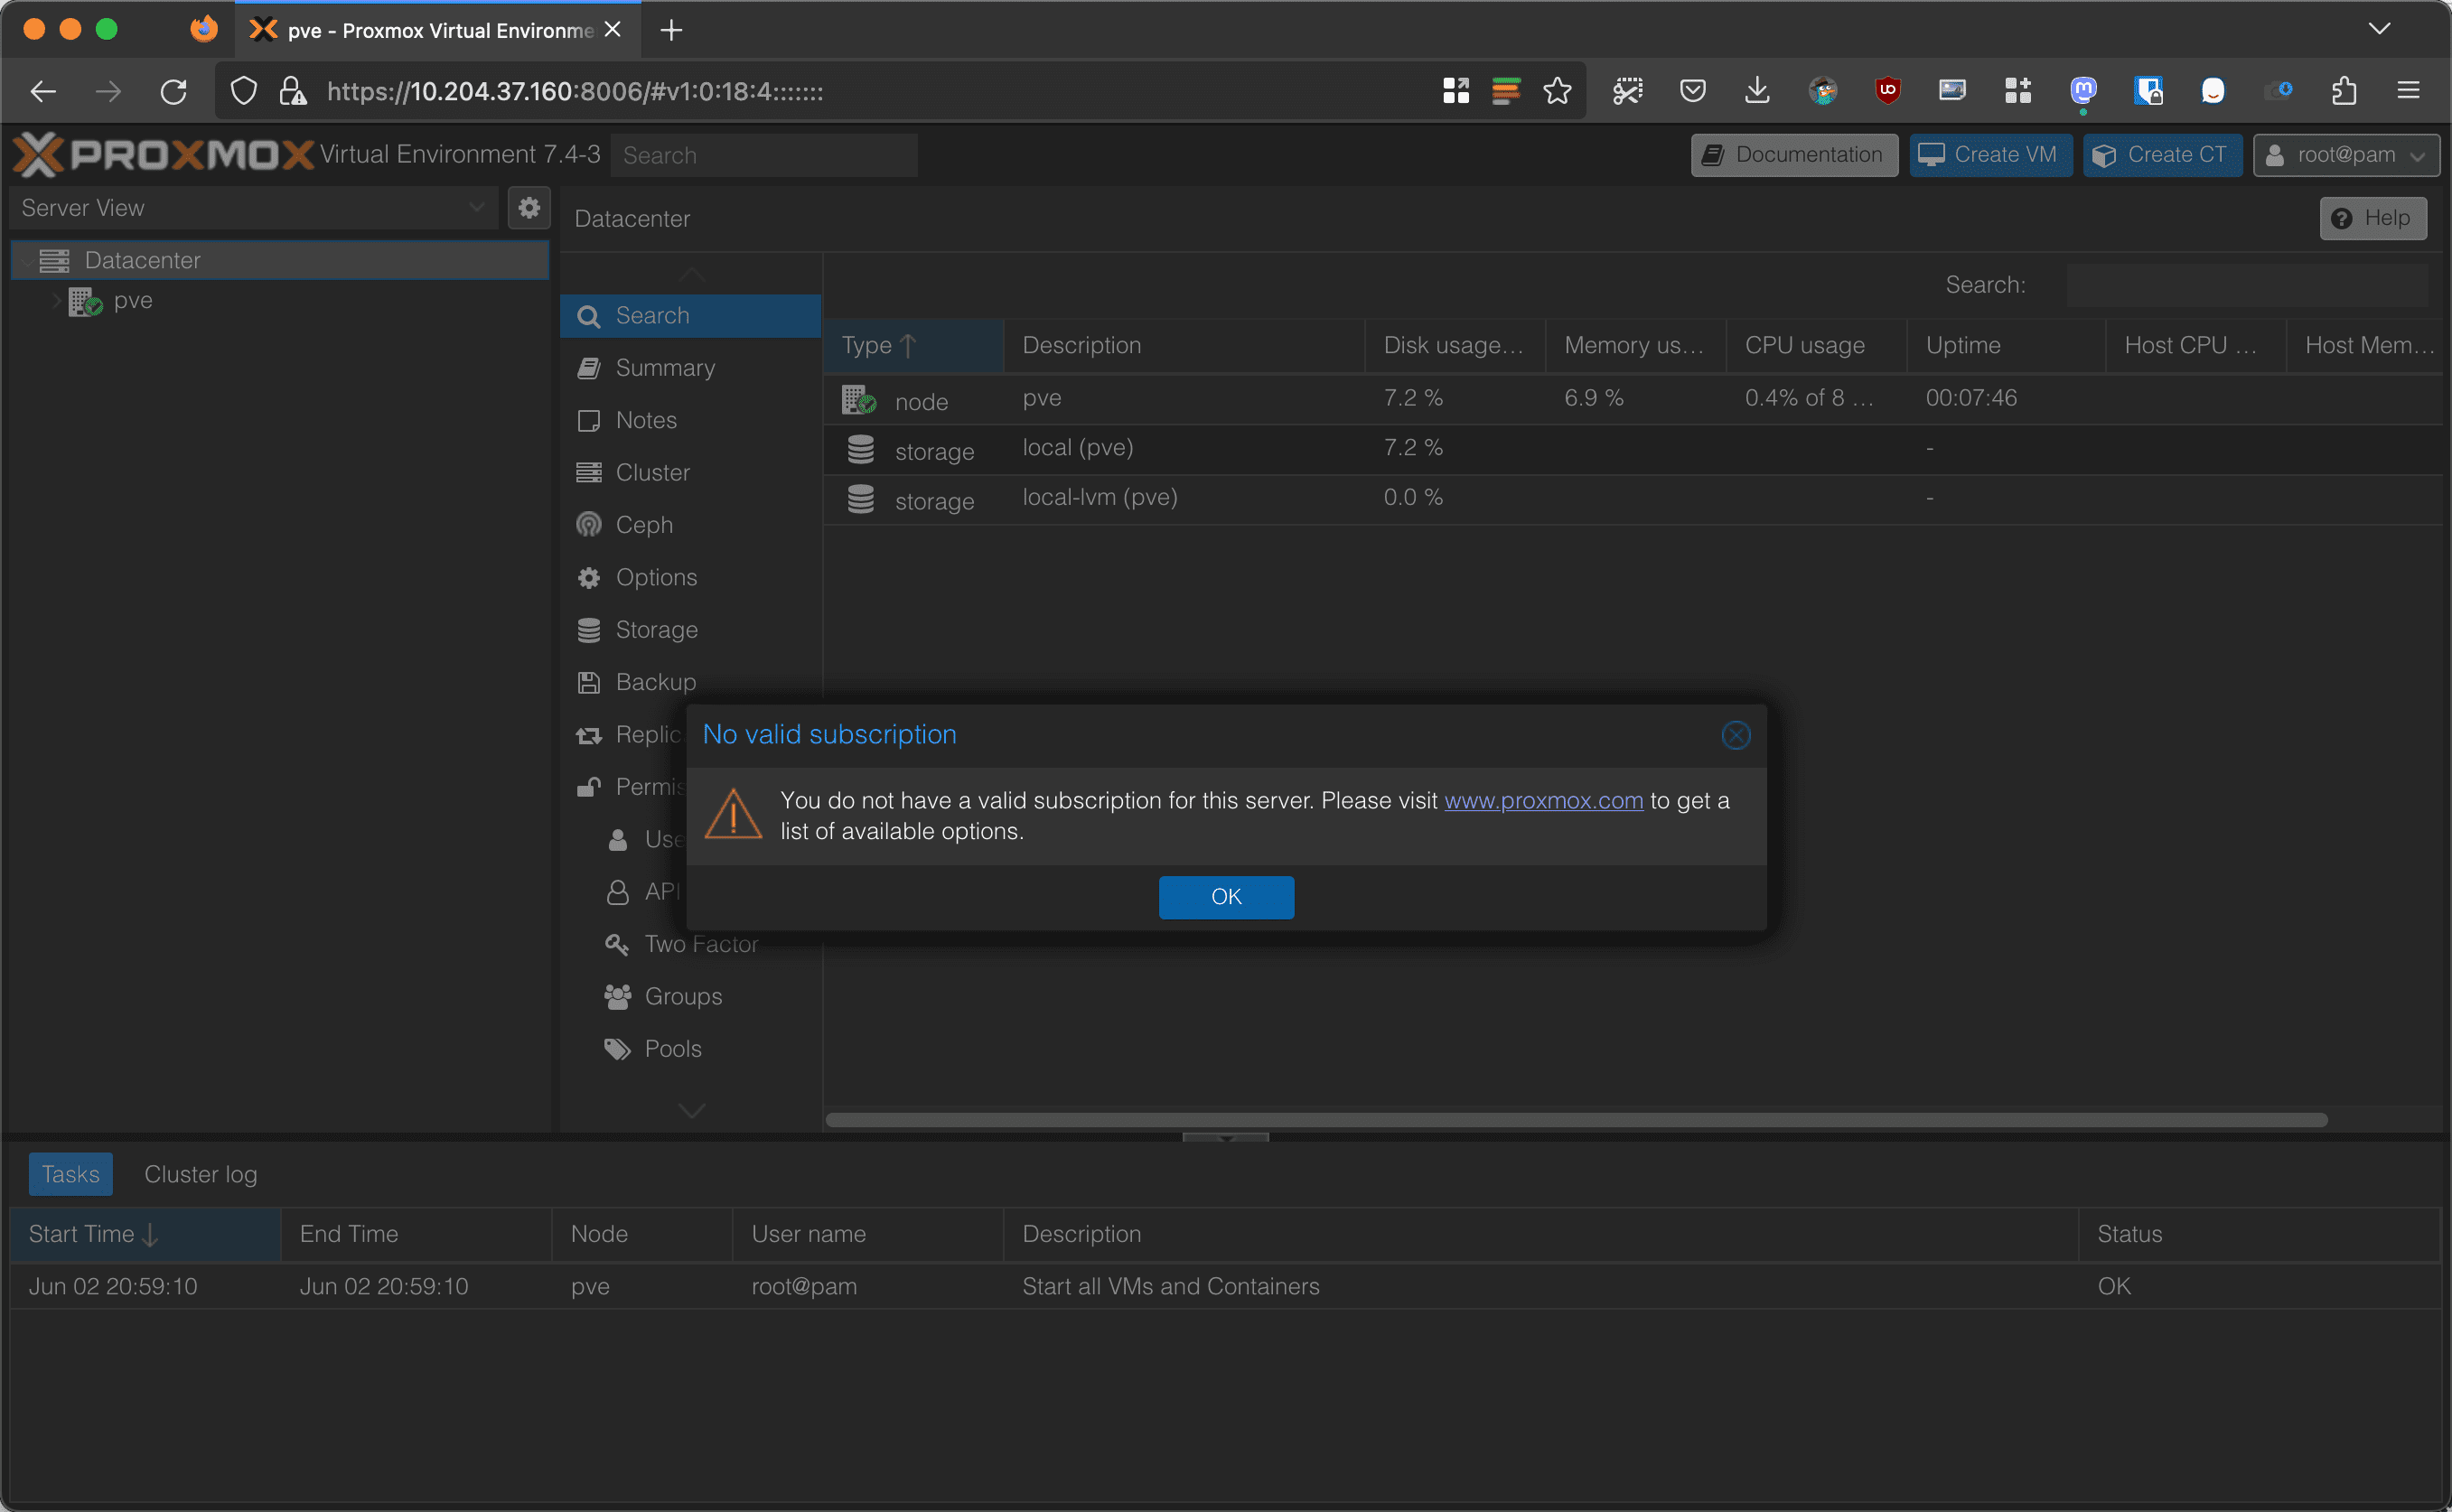This screenshot has height=1512, width=2452.
Task: Select the Start all VMs and Containers task
Action: (x=1225, y=1286)
